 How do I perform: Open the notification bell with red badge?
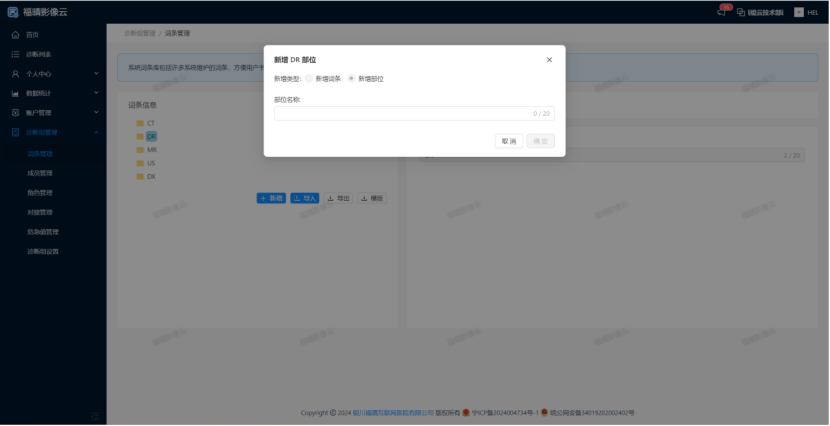coord(722,12)
